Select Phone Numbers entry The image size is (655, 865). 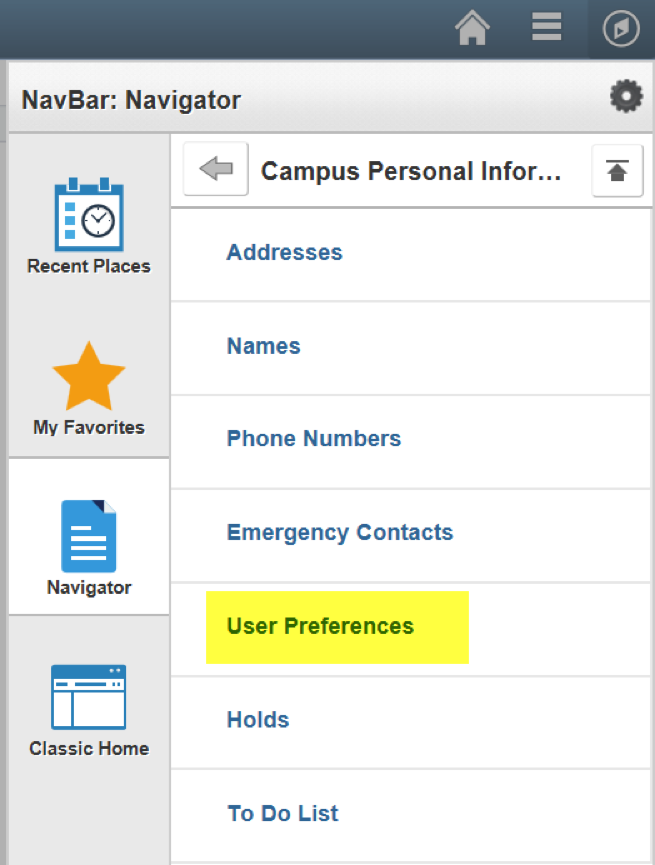pos(314,439)
